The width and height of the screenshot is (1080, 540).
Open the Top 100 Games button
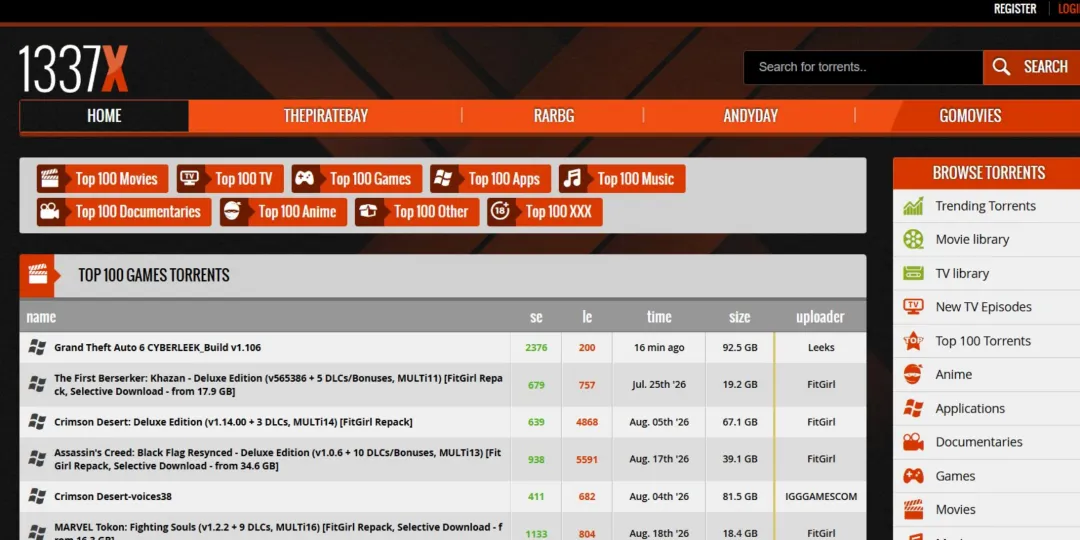[357, 178]
